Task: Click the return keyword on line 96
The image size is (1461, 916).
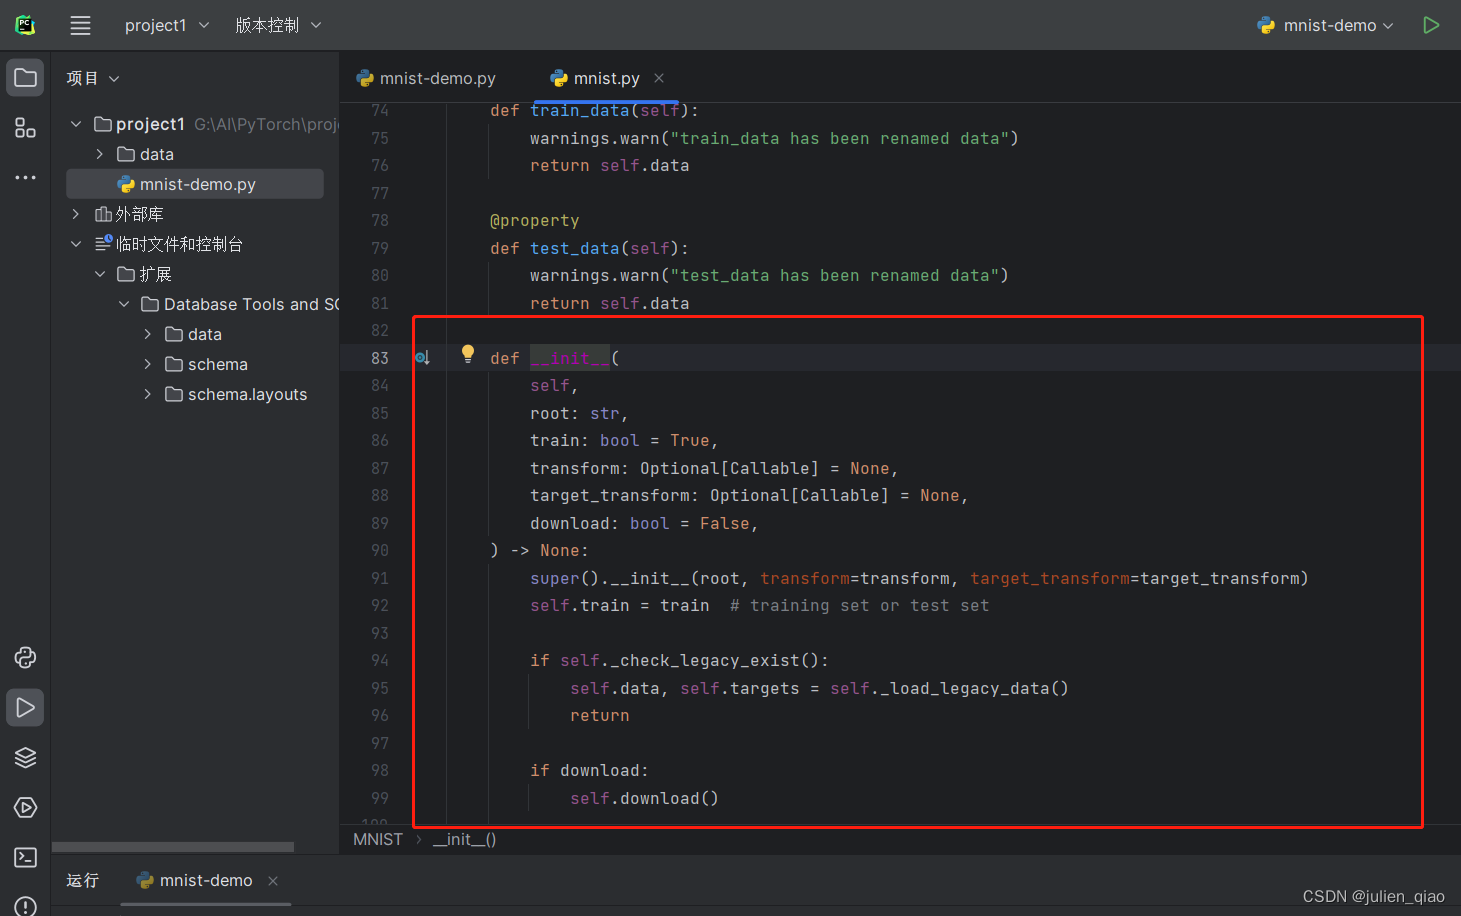Action: click(600, 716)
